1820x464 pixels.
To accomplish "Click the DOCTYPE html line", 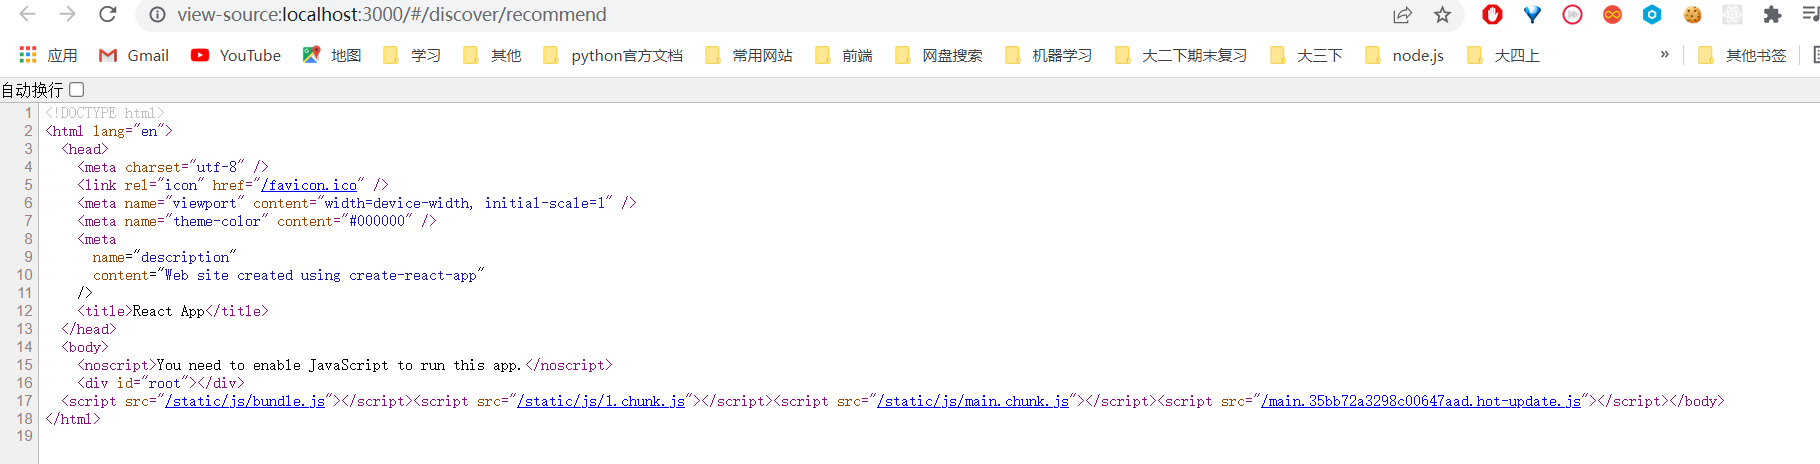I will coord(105,113).
